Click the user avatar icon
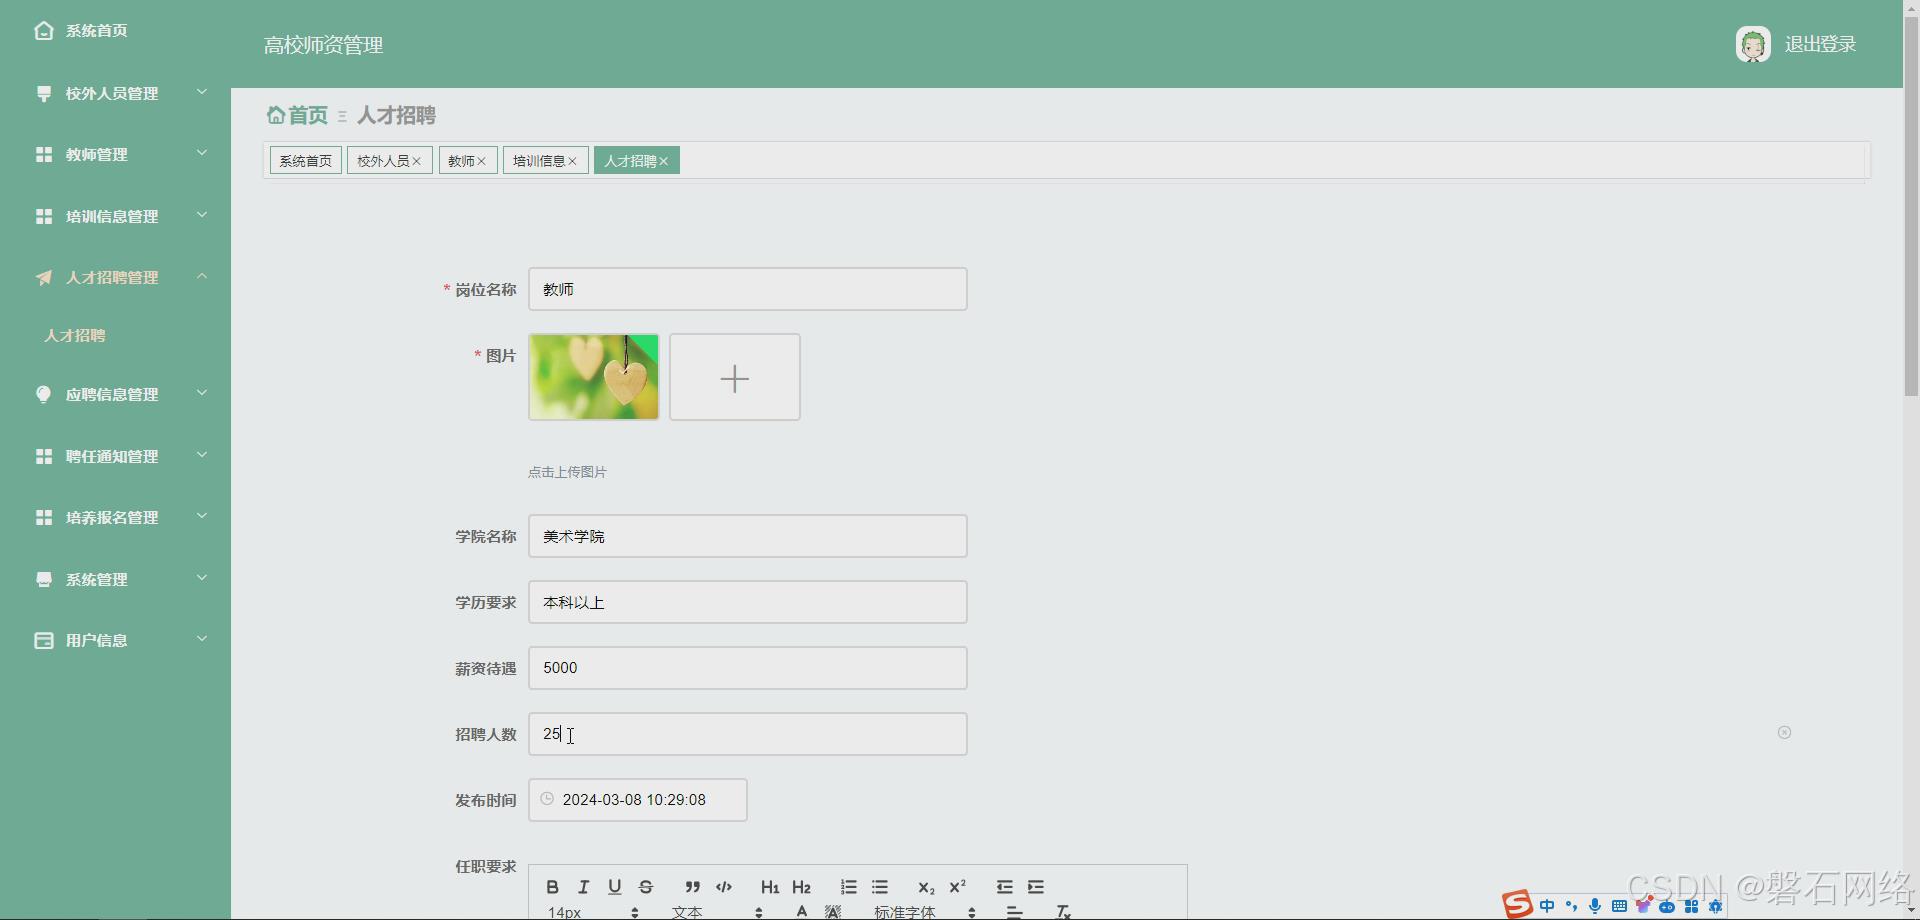The height and width of the screenshot is (920, 1920). [x=1753, y=44]
